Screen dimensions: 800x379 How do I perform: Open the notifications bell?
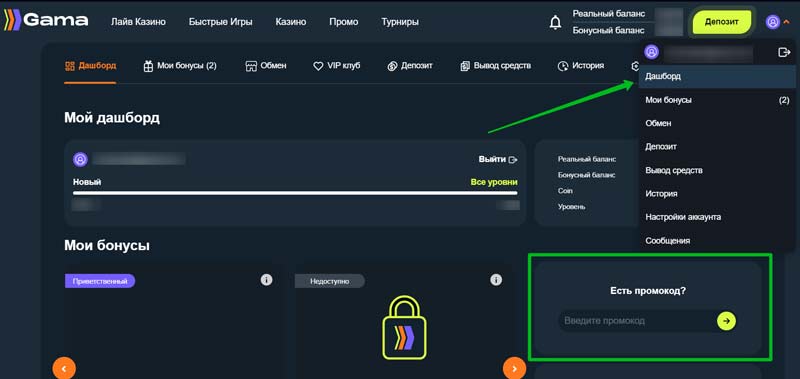[x=555, y=22]
